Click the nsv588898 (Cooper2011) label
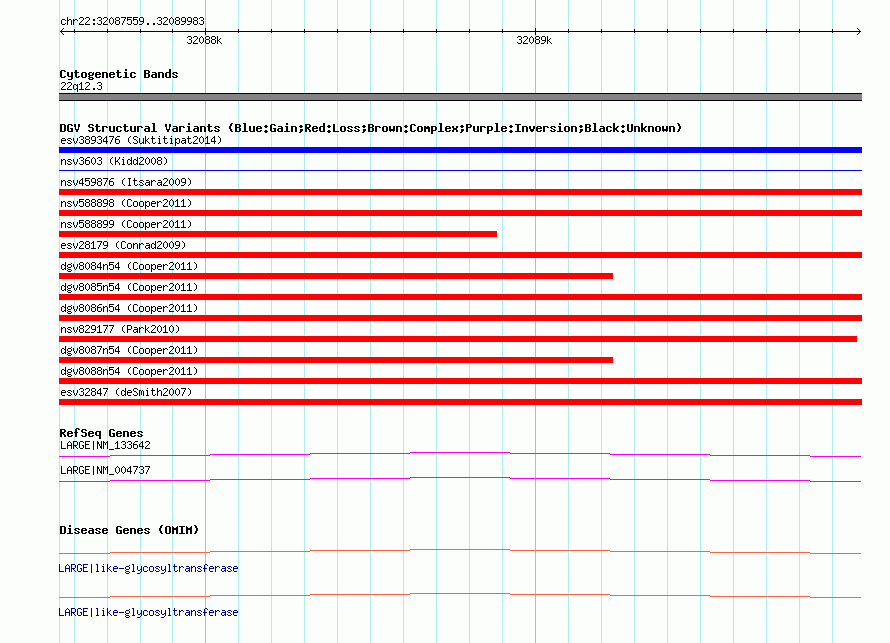The image size is (890, 643). 126,203
